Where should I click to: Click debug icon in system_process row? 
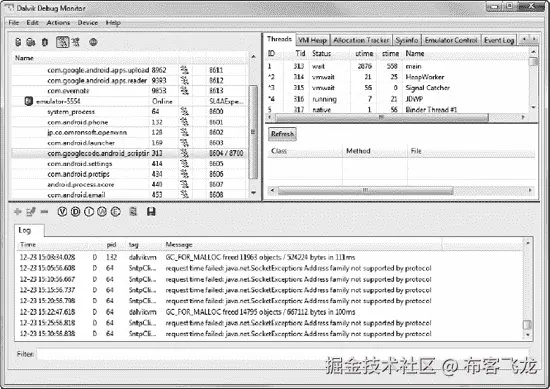tap(185, 112)
